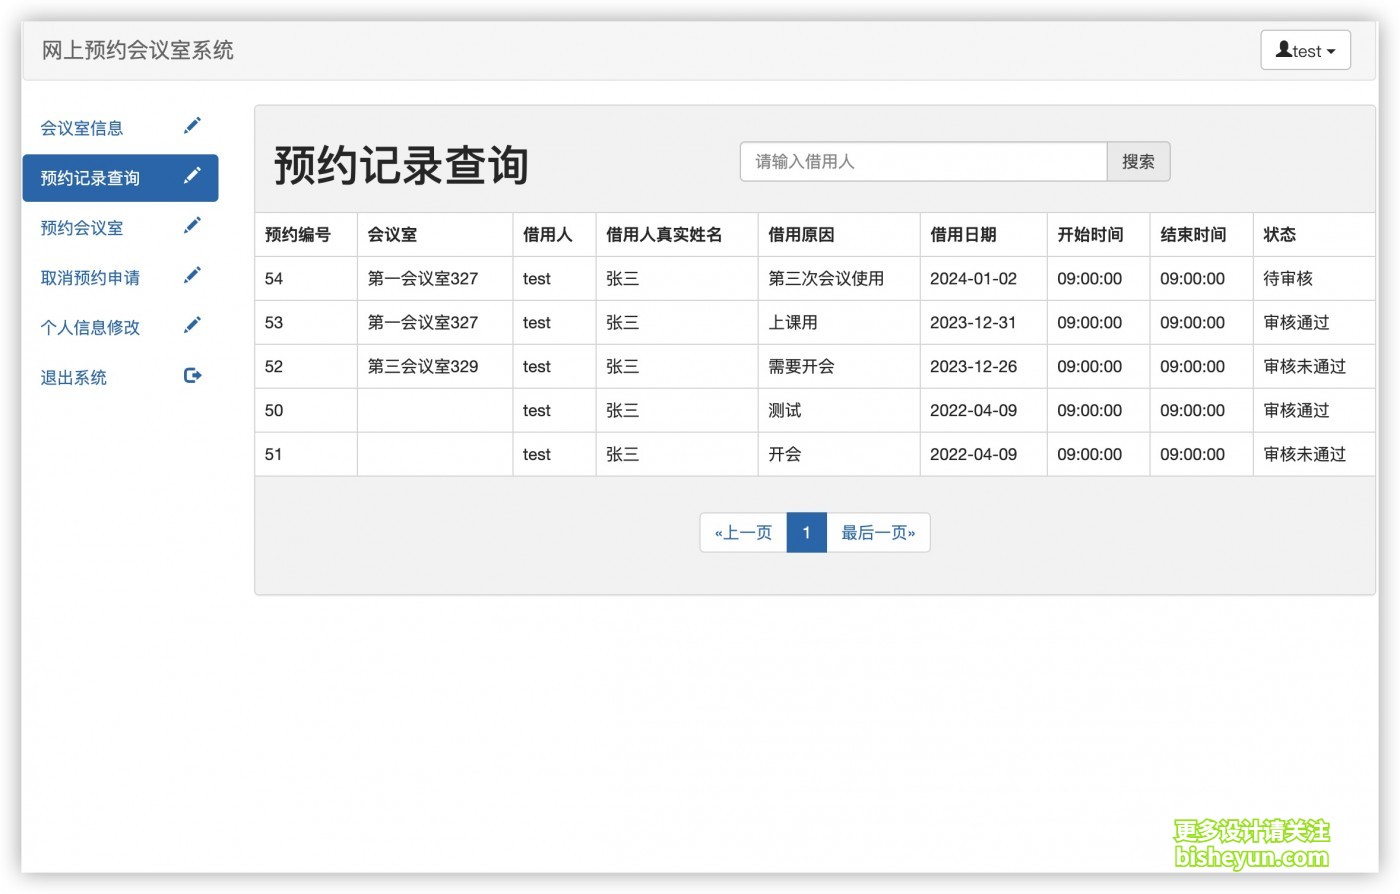1400x894 pixels.
Task: Open the 会议室信息 menu item
Action: pos(82,128)
